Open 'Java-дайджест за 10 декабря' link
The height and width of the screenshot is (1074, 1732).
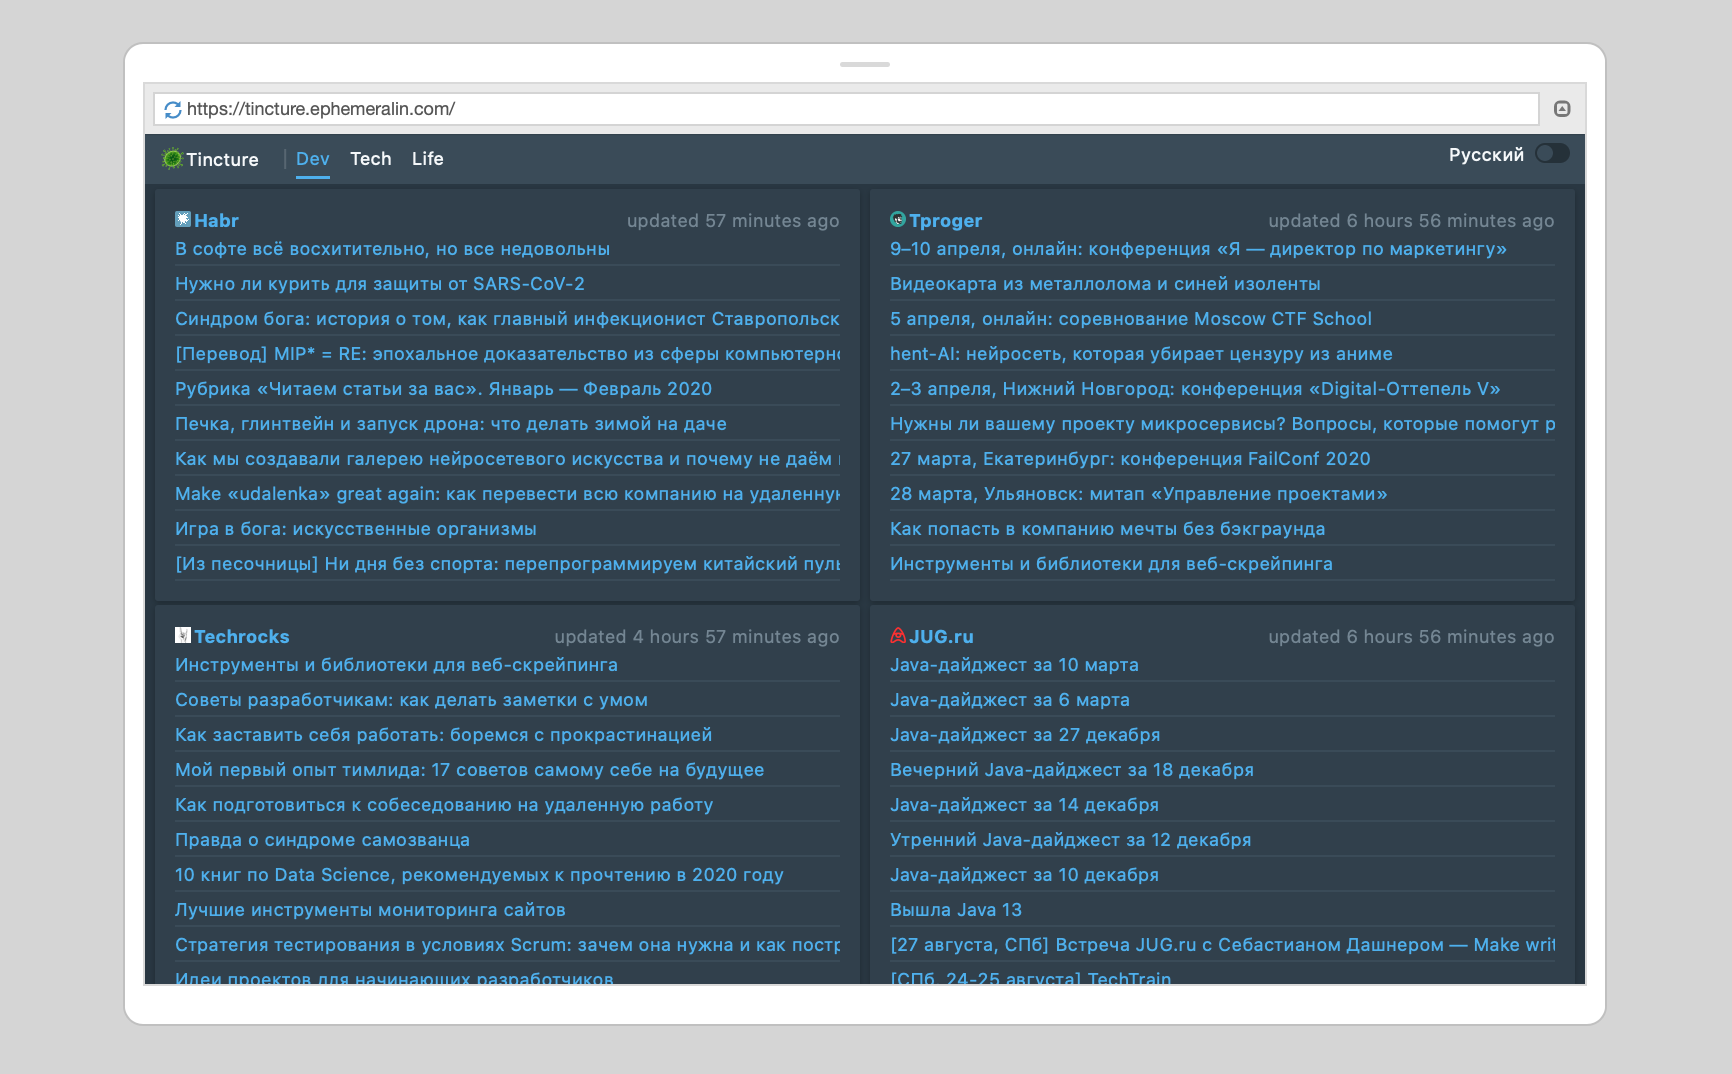(x=1024, y=875)
